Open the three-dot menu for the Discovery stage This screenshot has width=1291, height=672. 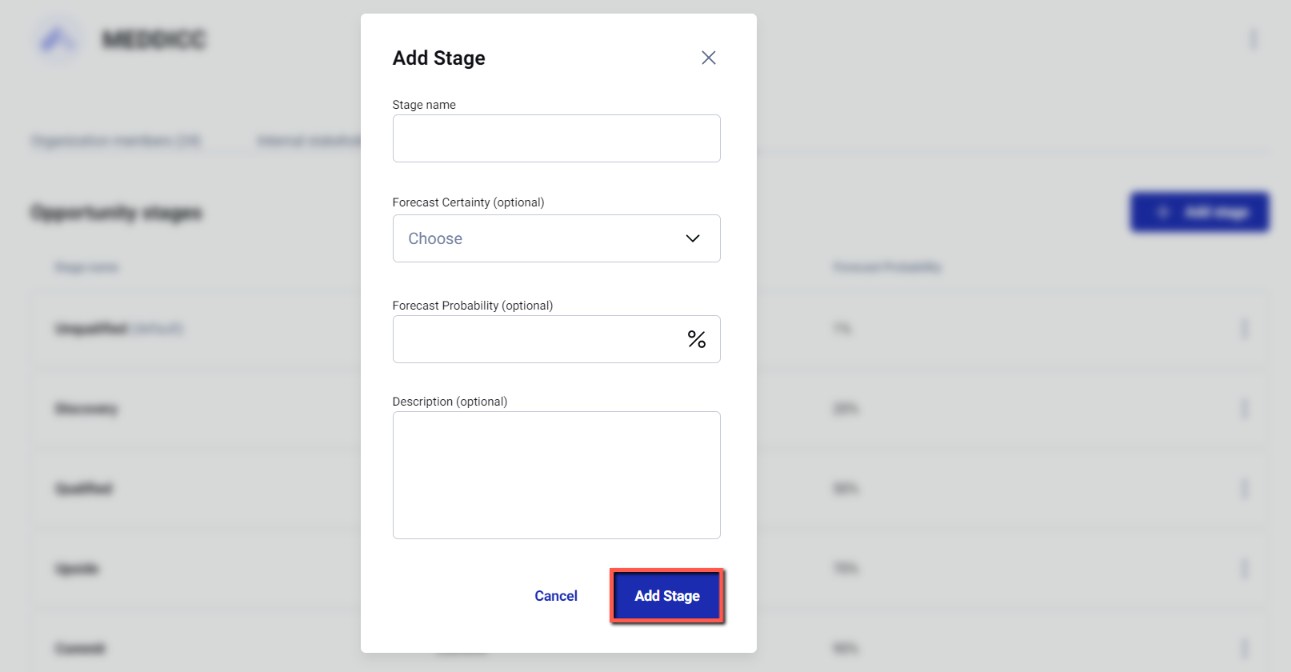click(1245, 408)
